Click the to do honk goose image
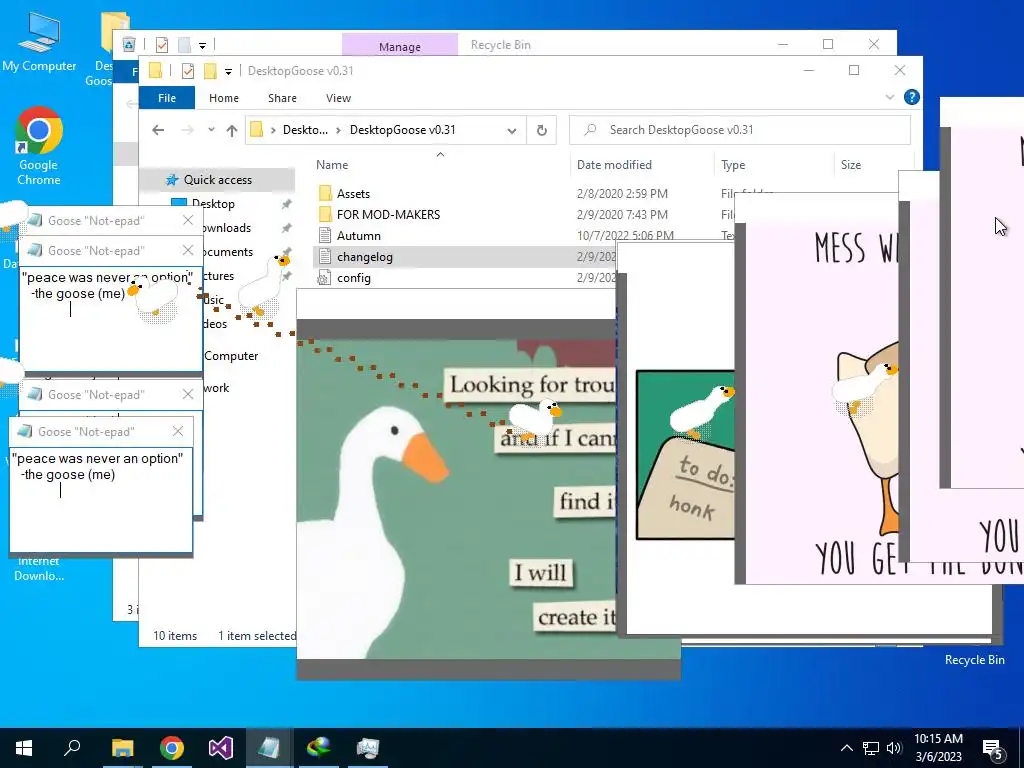1024x768 pixels. tap(686, 455)
